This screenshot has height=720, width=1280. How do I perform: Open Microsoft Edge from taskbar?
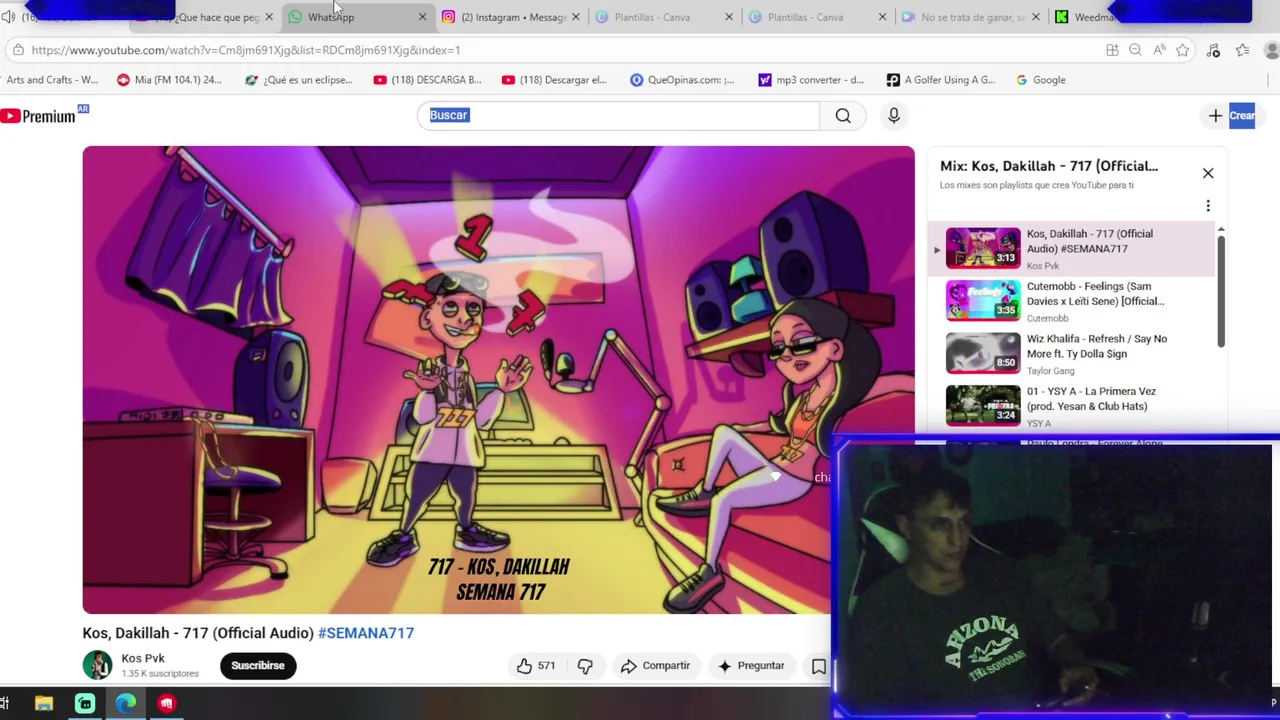[x=126, y=704]
